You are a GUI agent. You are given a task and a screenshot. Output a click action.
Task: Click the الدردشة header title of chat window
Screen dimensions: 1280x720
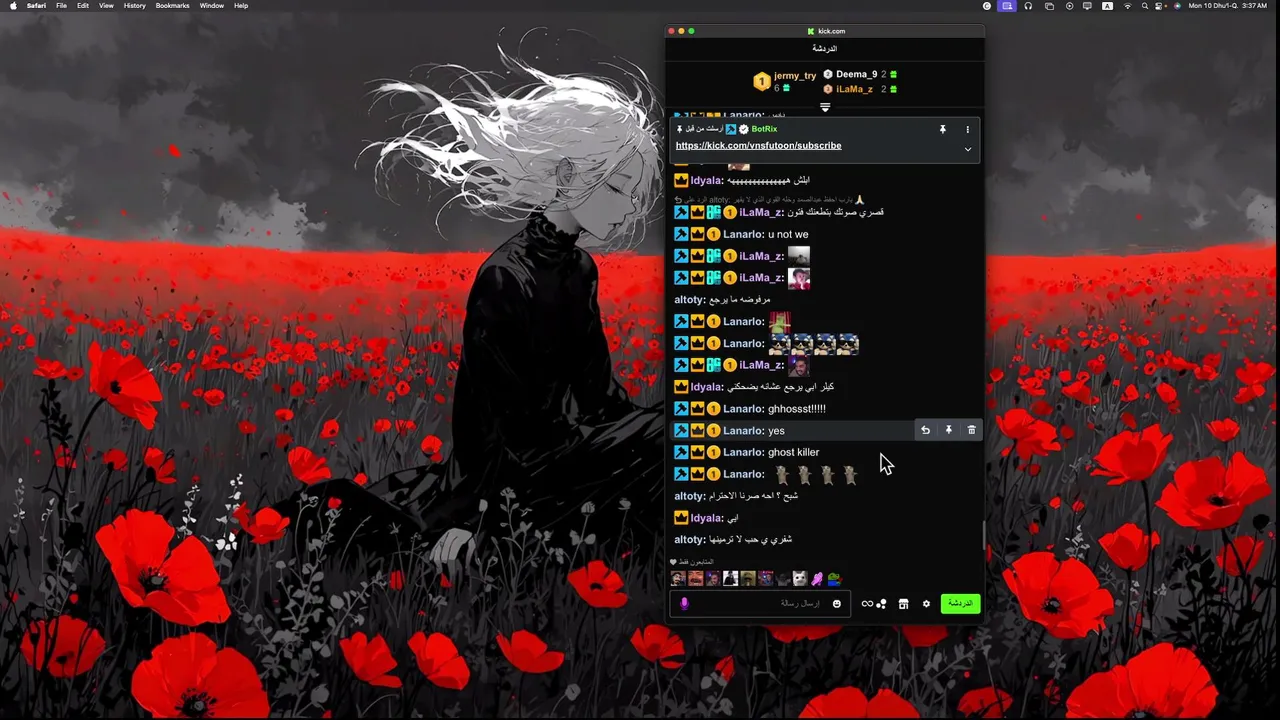pyautogui.click(x=824, y=48)
